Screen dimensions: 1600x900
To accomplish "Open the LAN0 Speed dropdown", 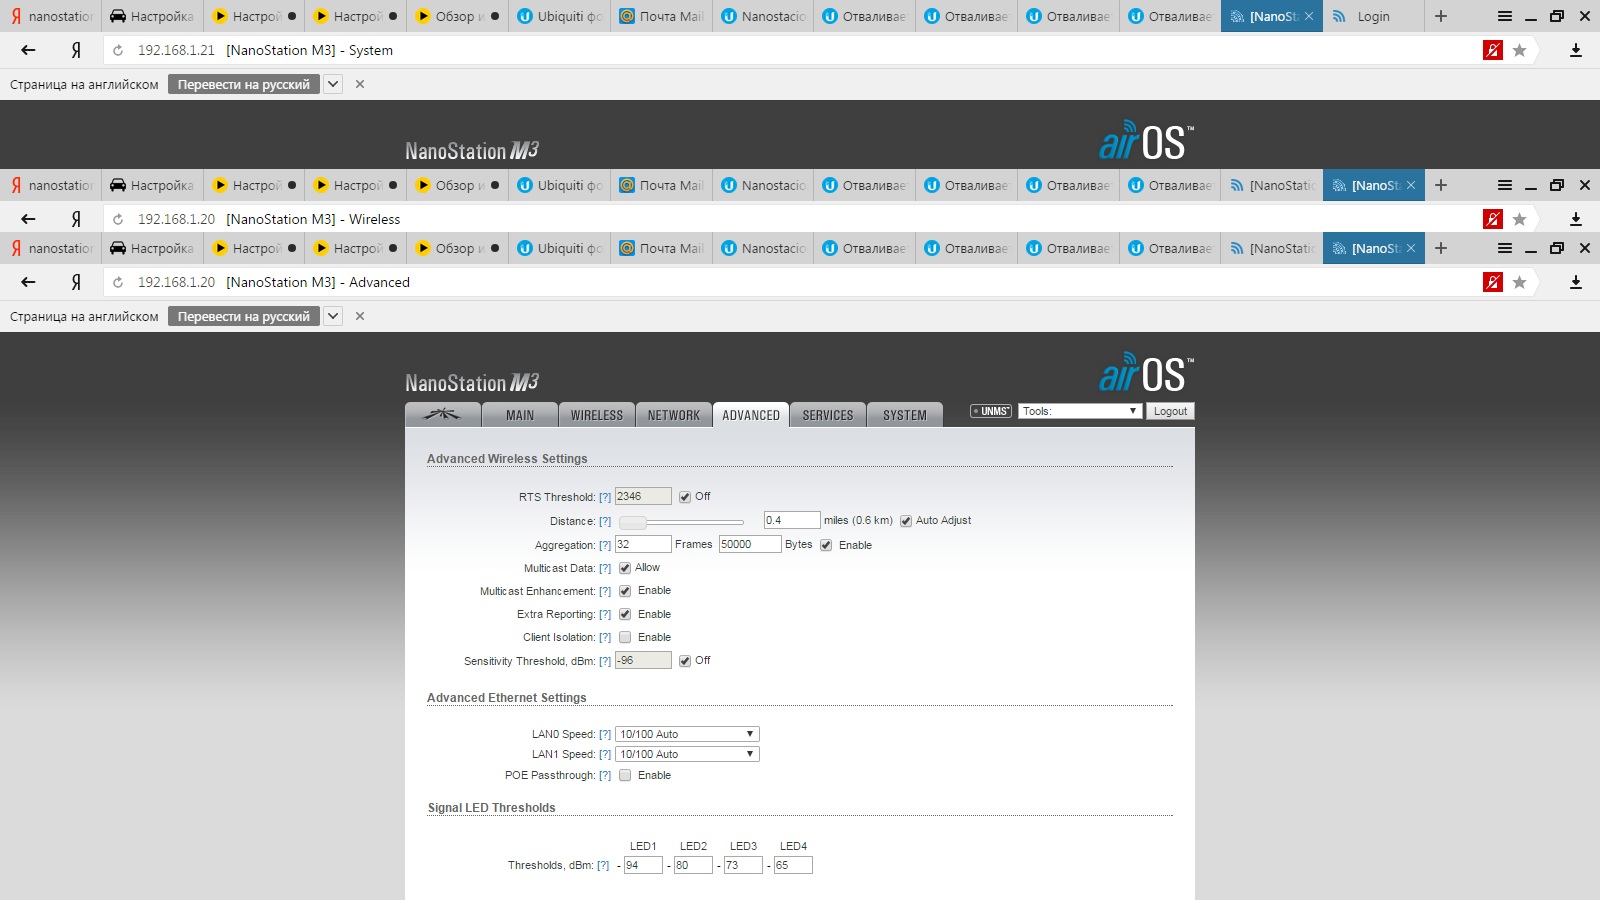I will (x=687, y=734).
